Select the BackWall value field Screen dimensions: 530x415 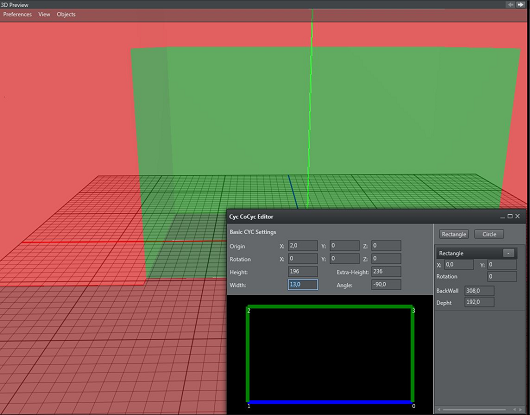point(480,291)
